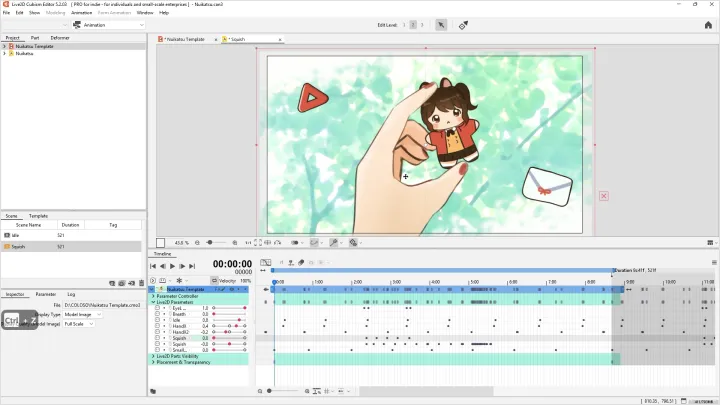
Task: Open the view panel layout menu
Action: 712,242
